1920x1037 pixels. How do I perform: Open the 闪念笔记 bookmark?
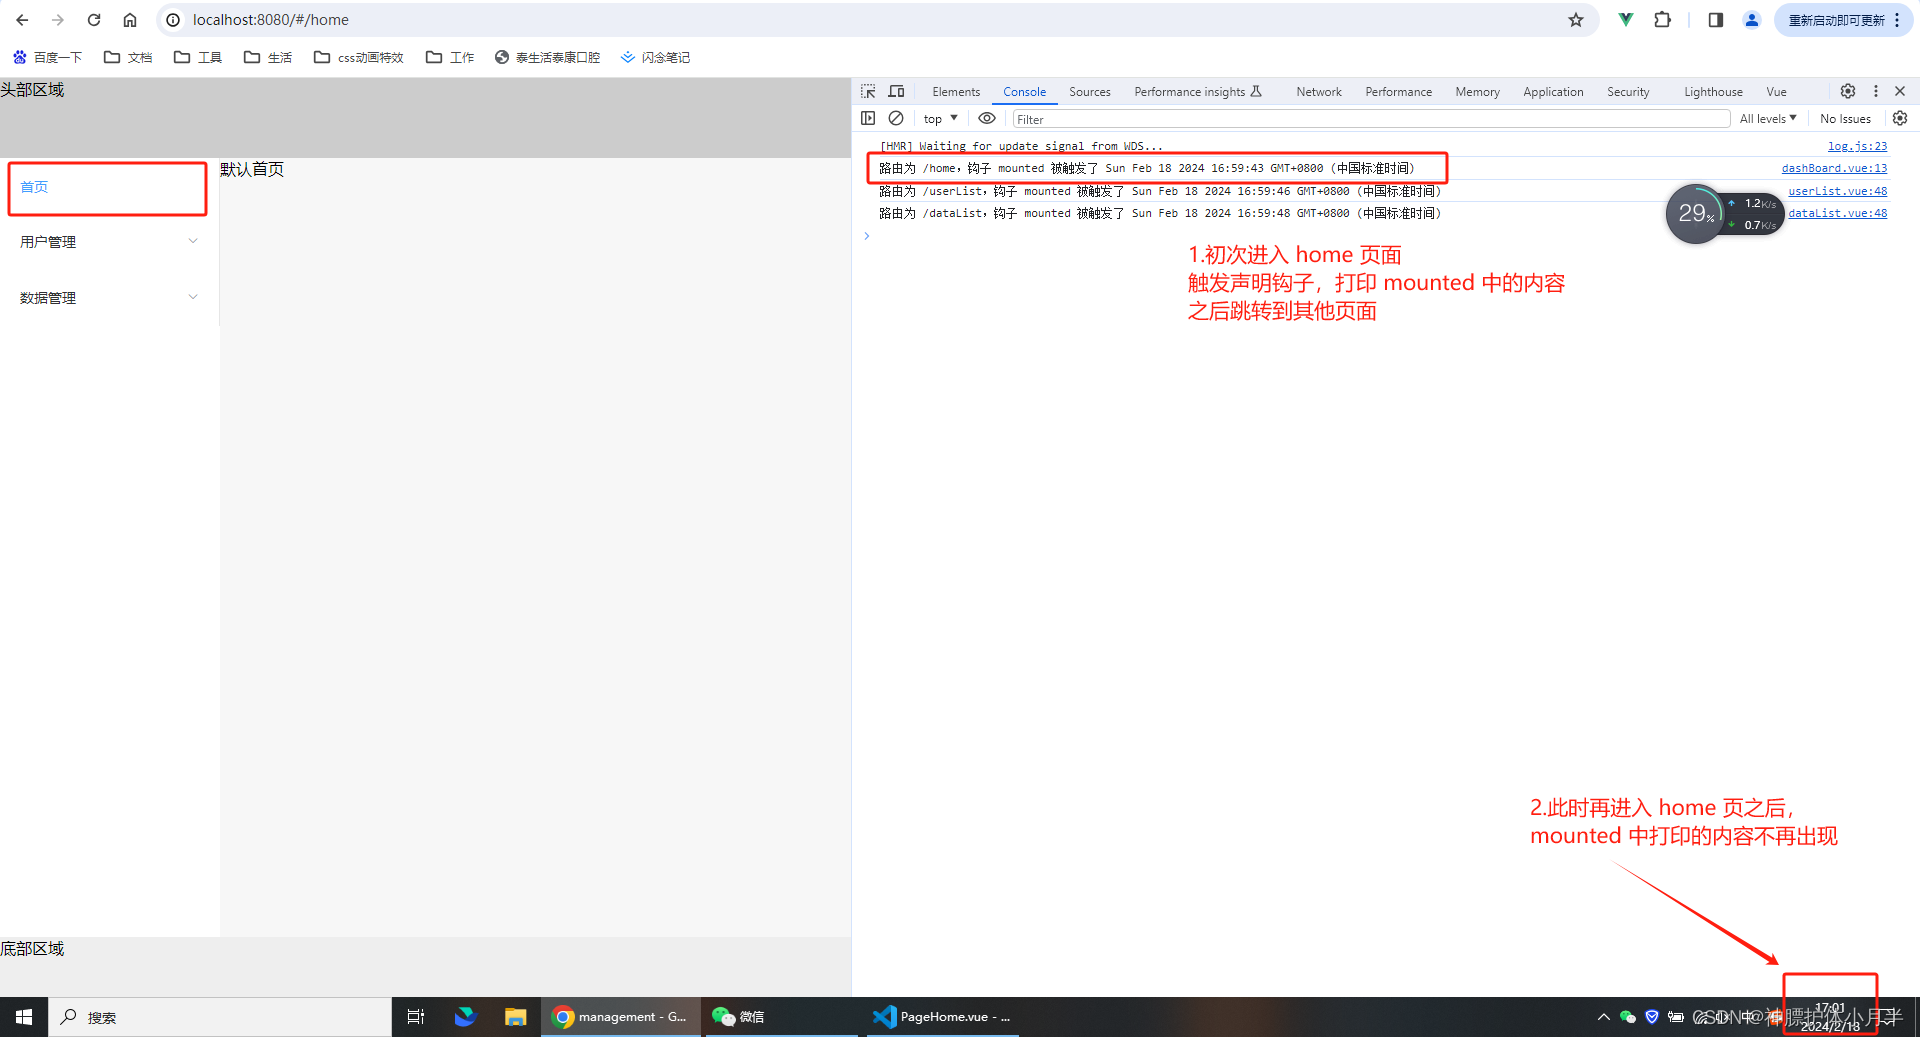tap(655, 57)
